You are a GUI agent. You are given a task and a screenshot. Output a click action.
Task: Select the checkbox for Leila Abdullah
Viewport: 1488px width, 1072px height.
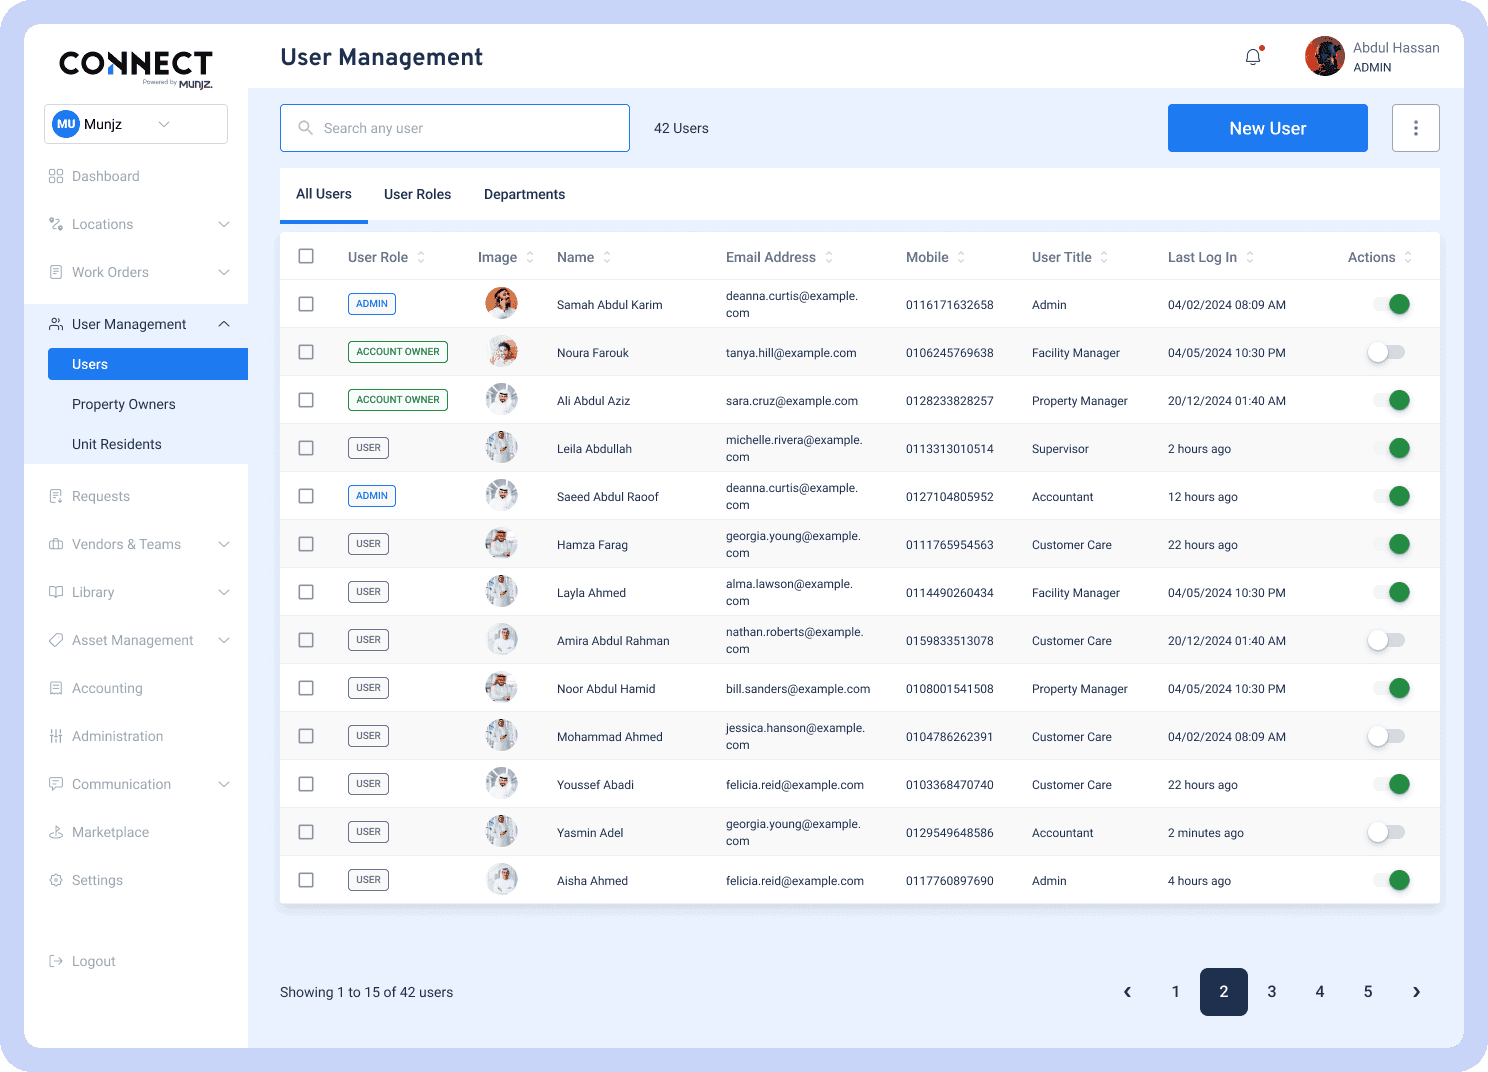[306, 448]
